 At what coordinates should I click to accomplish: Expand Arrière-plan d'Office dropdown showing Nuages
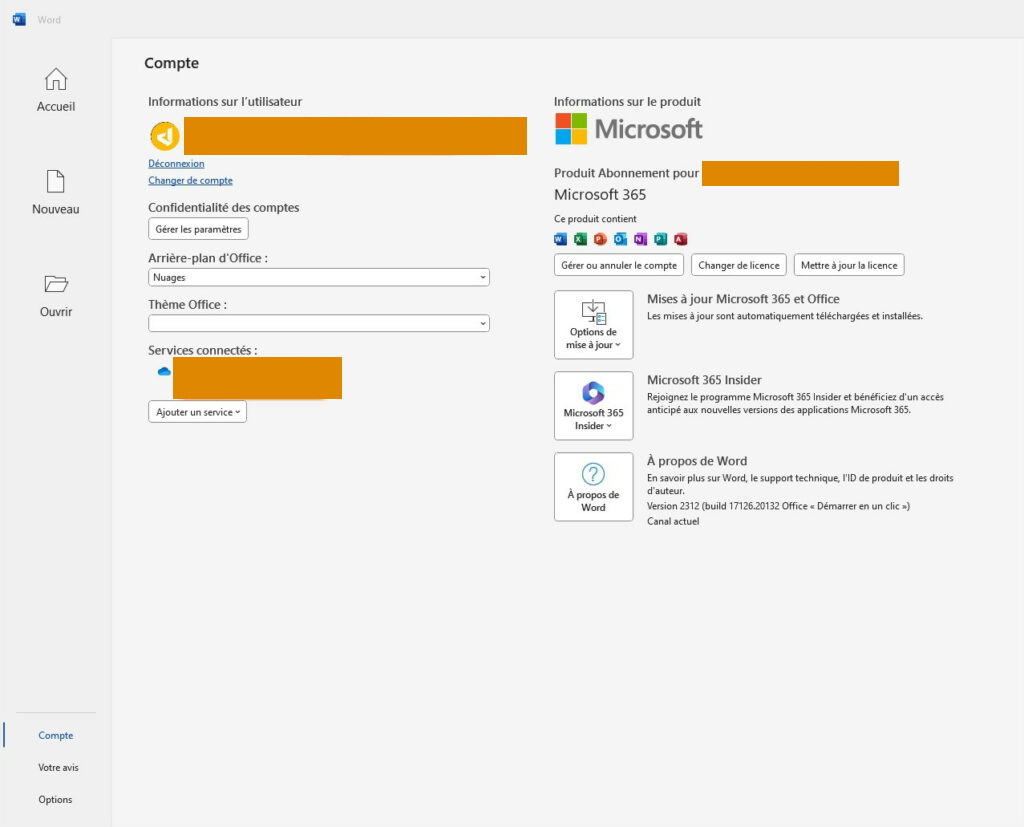click(x=319, y=277)
